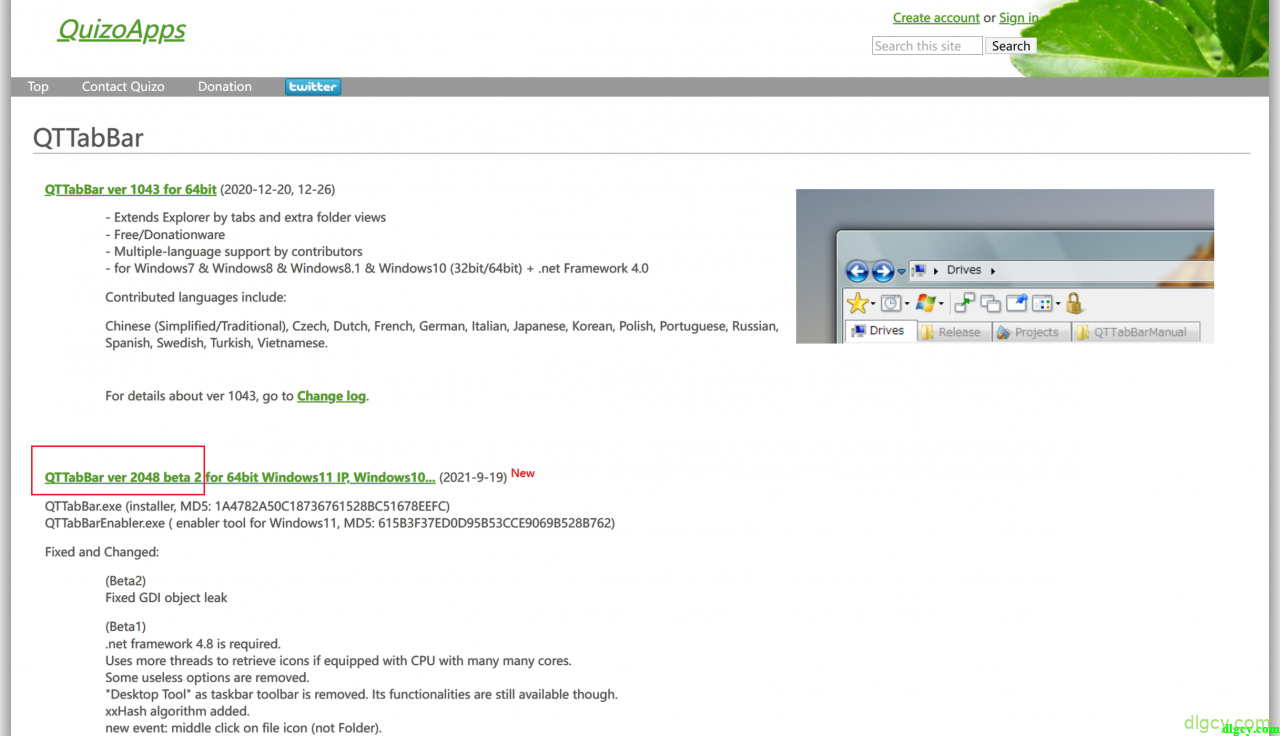
Task: Click the window with green arrow icon
Action: (x=965, y=303)
